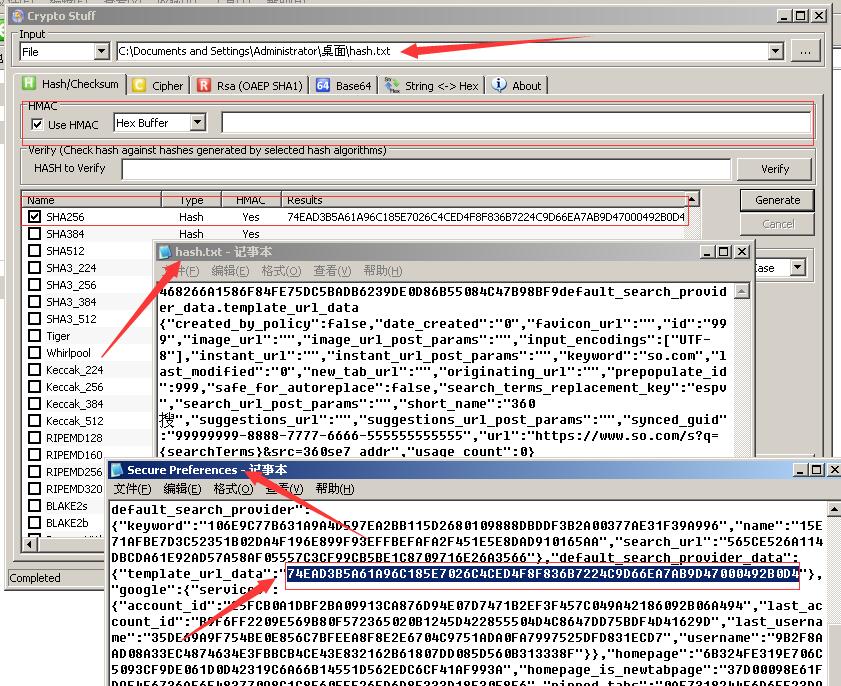Check the Tiger algorithm checkbox

point(35,336)
